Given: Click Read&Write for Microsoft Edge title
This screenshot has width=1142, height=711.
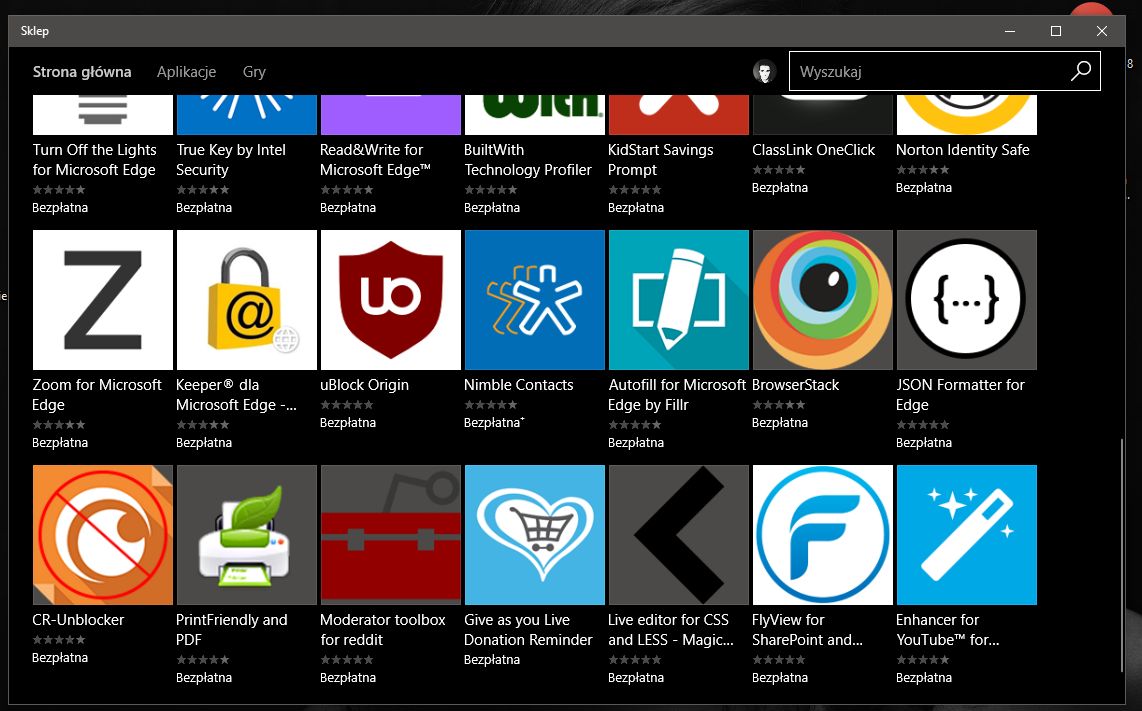Looking at the screenshot, I should [375, 160].
